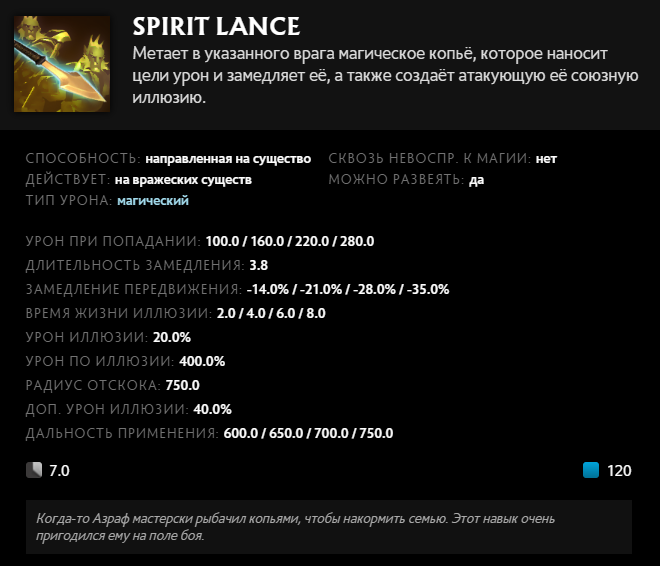Click the 'да' dispellable value
This screenshot has height=566, width=660.
[x=476, y=180]
